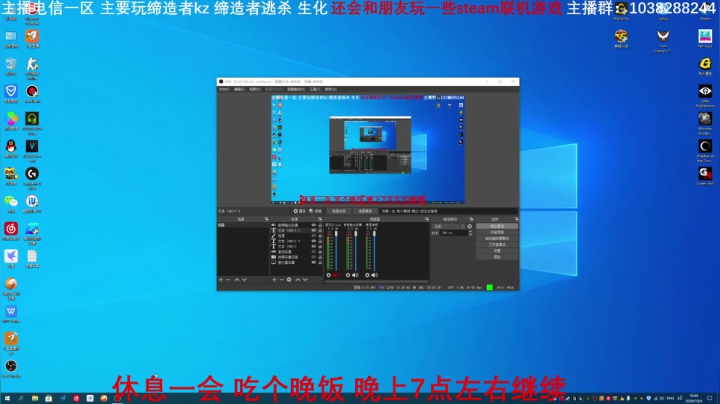Hide the display capture monitor source
Viewport: 720px width, 404px height.
tap(314, 263)
